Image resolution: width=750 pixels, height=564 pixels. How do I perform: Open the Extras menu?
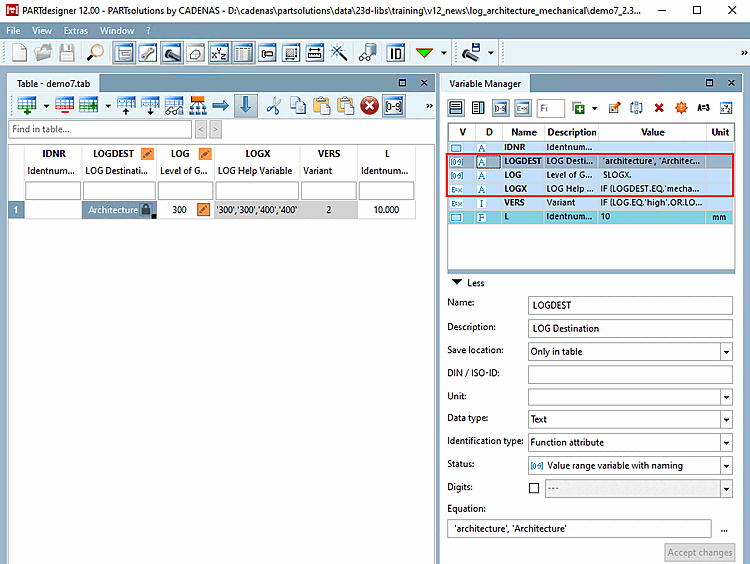pyautogui.click(x=76, y=31)
